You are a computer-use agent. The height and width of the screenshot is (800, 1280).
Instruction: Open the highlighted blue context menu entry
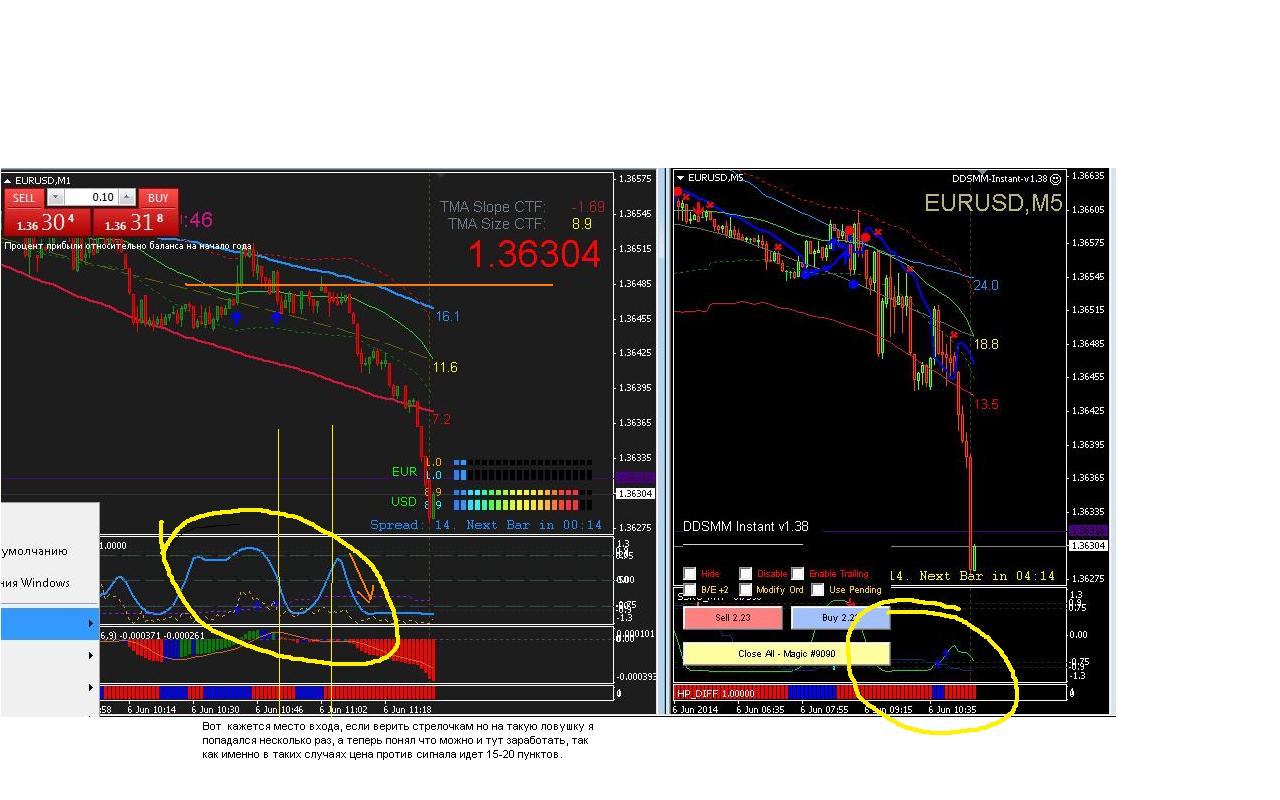pyautogui.click(x=49, y=624)
